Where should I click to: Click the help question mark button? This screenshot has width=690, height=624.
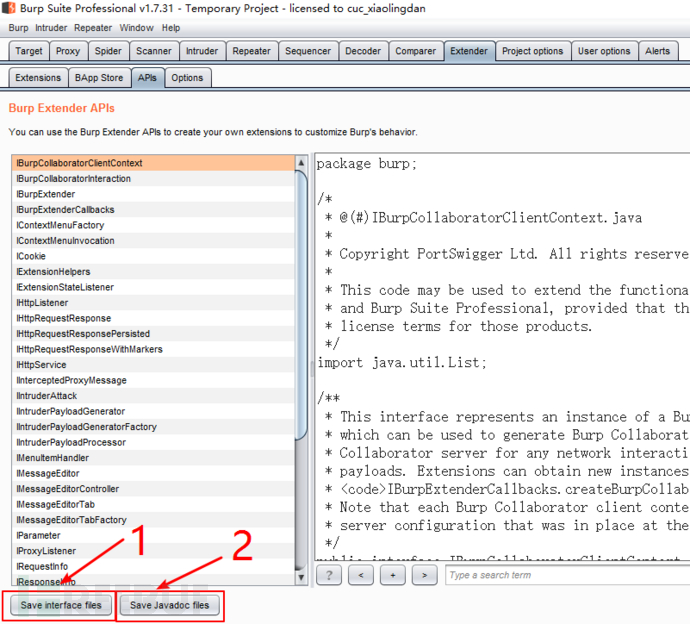(x=329, y=575)
